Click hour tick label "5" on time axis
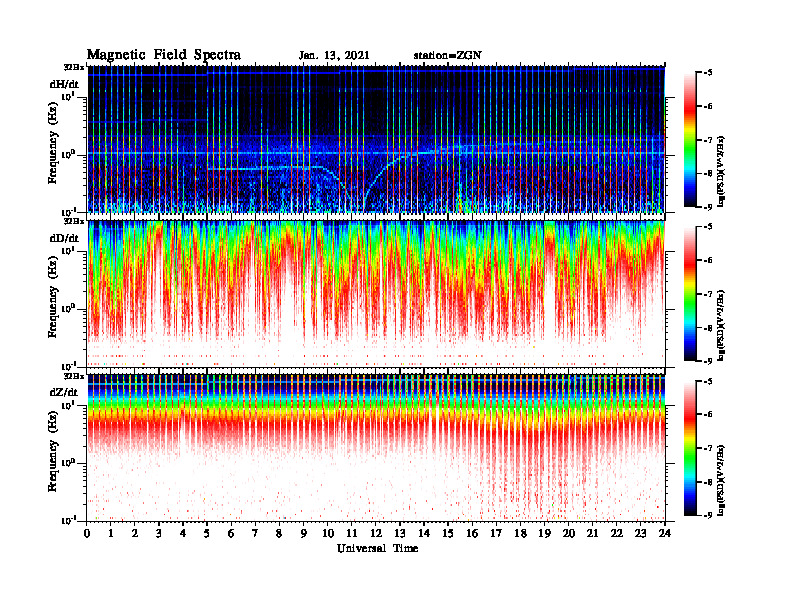Screen dimensions: 792x612 [207, 533]
